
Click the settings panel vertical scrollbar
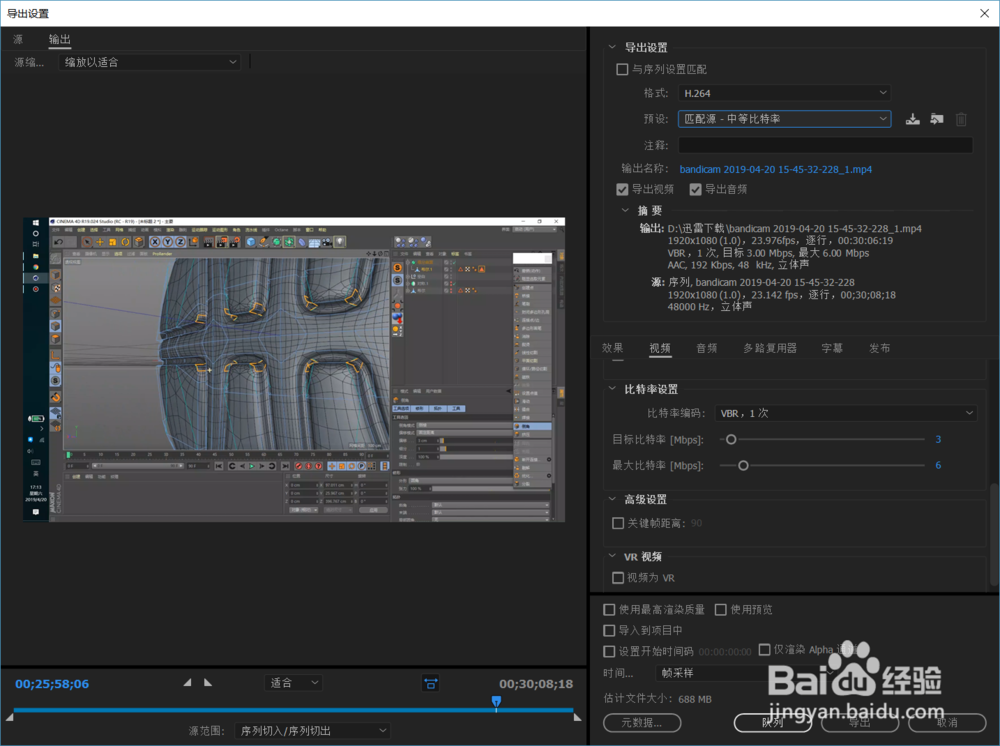tap(994, 534)
